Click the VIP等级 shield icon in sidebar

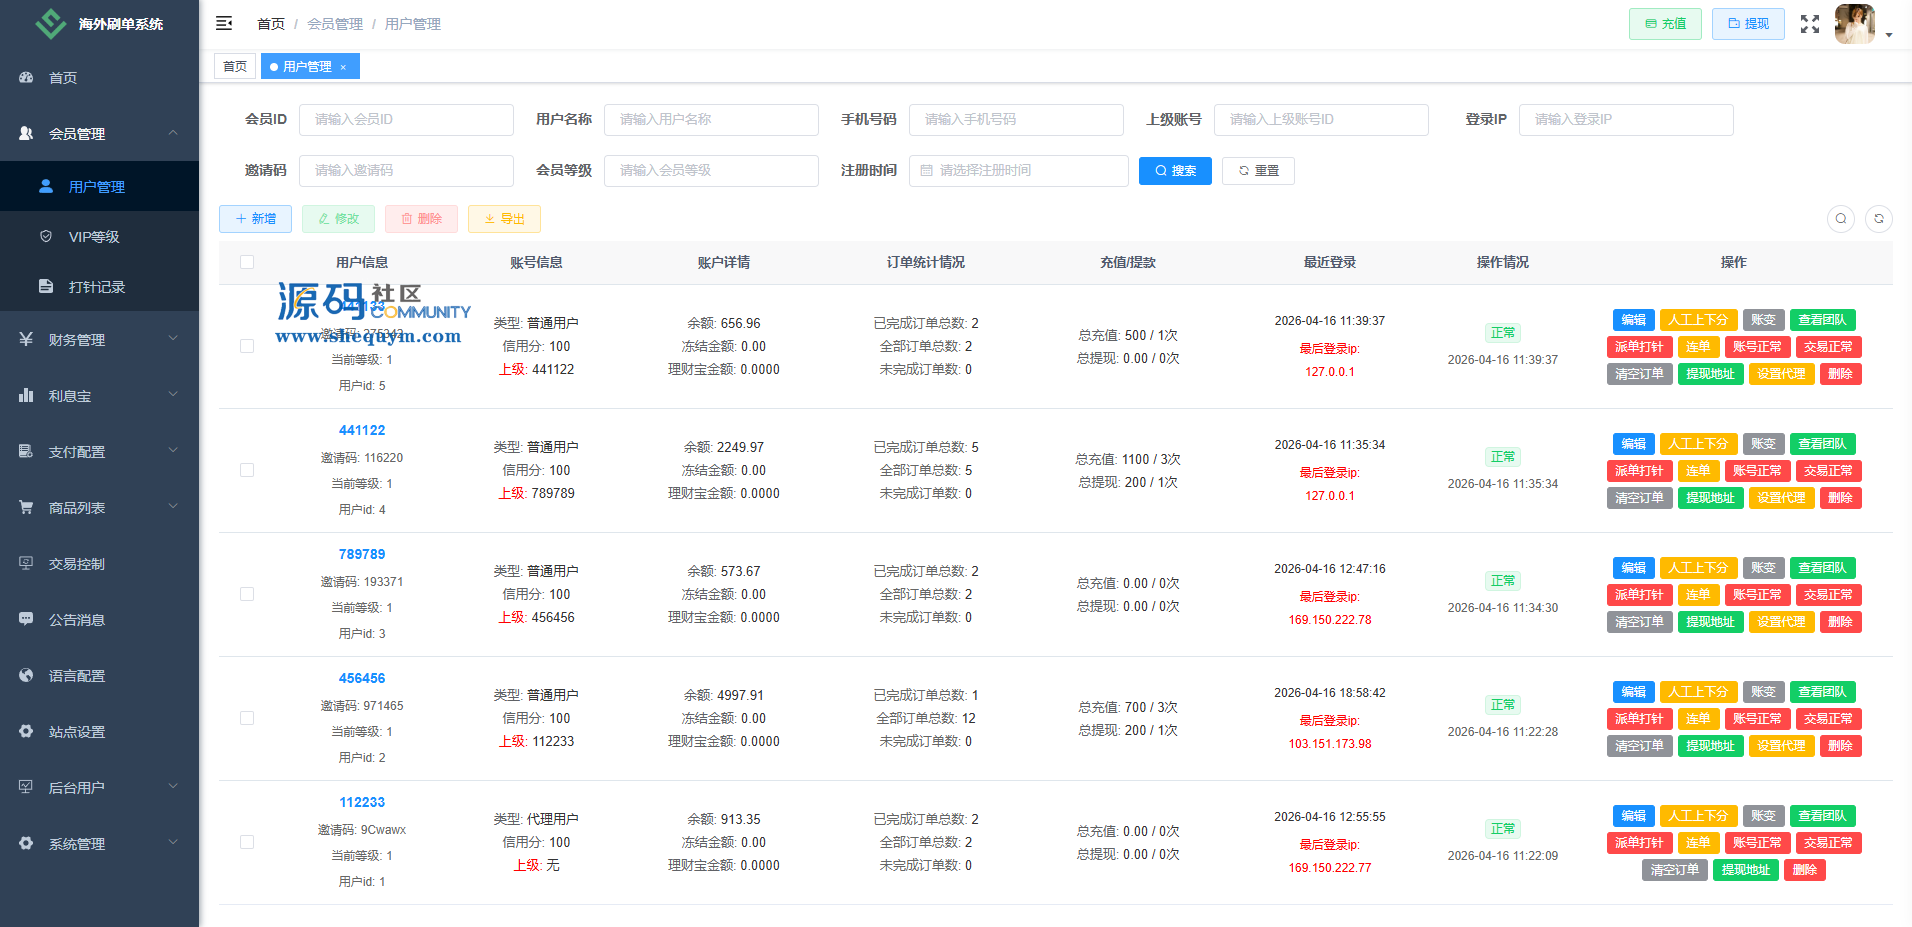[46, 237]
